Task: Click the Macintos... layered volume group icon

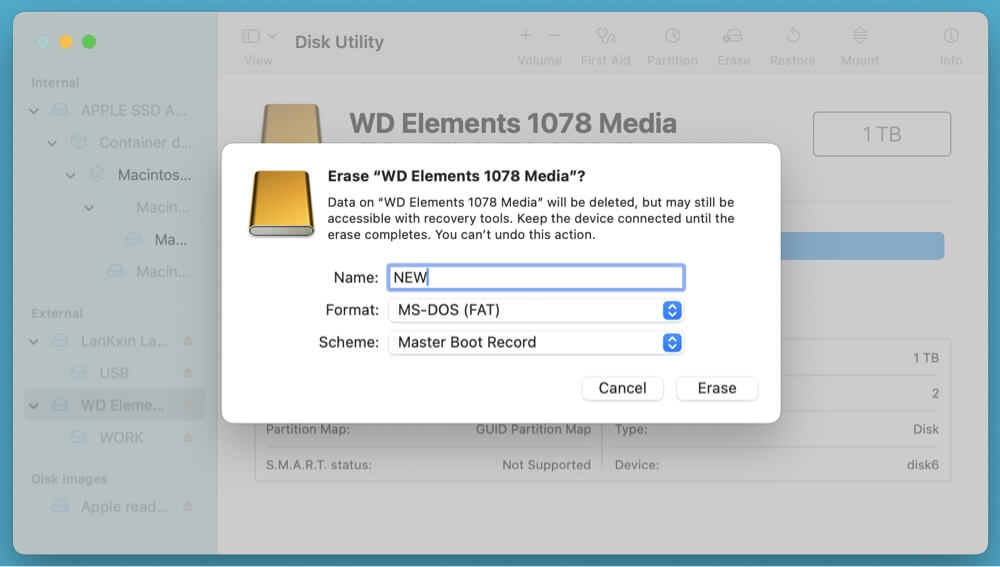Action: (x=96, y=175)
